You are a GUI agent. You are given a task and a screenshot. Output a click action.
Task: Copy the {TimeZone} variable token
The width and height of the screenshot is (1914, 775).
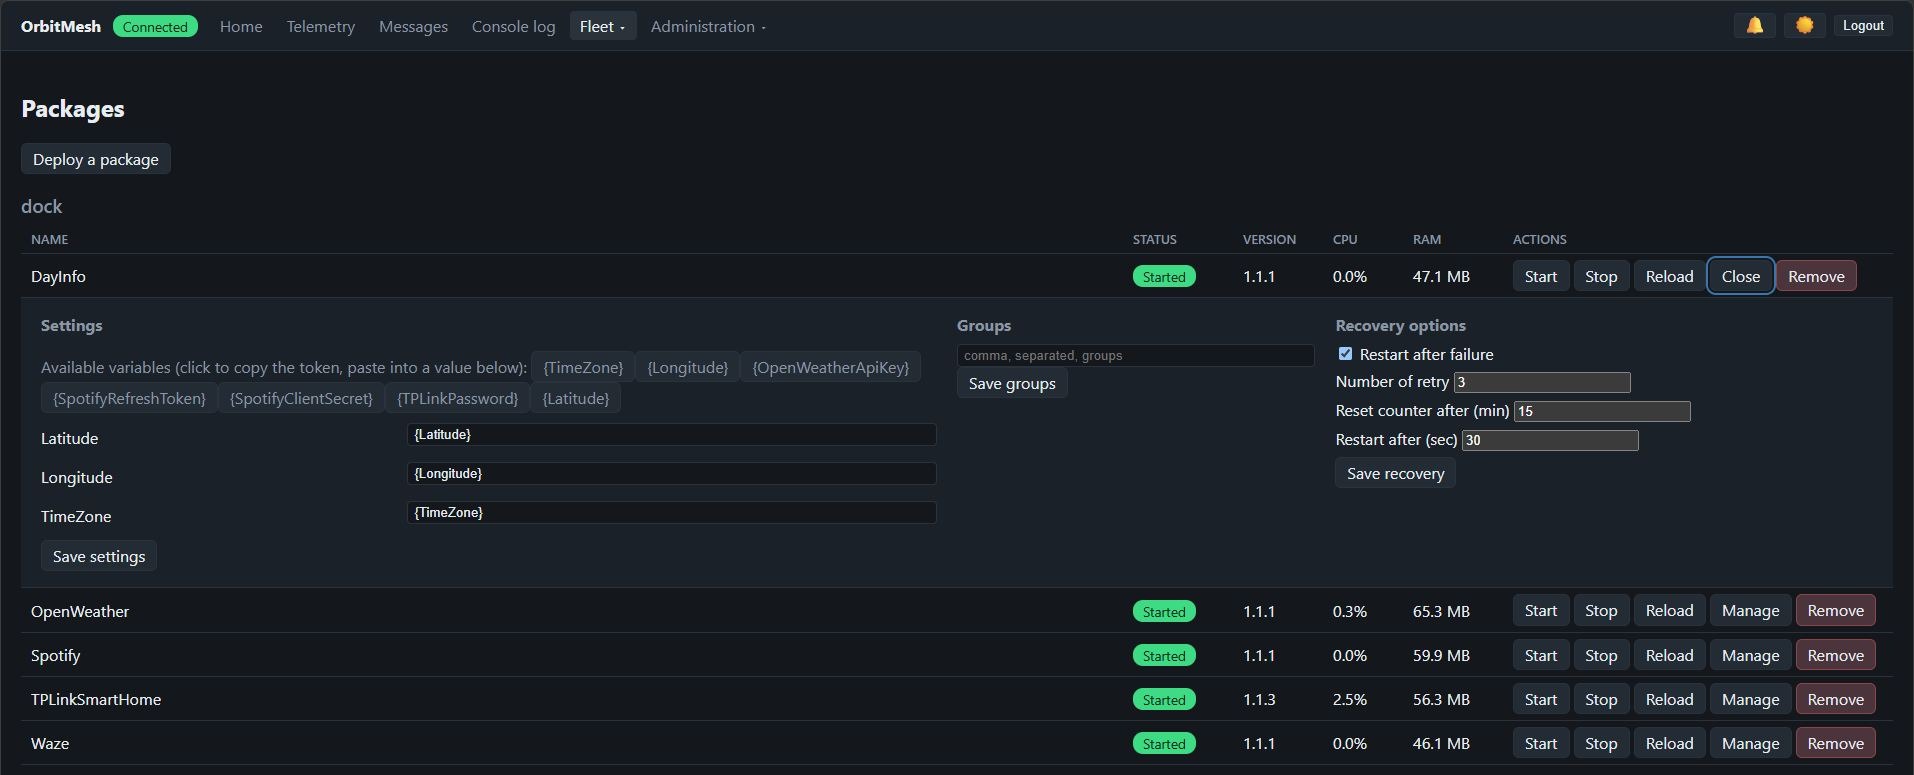(583, 367)
